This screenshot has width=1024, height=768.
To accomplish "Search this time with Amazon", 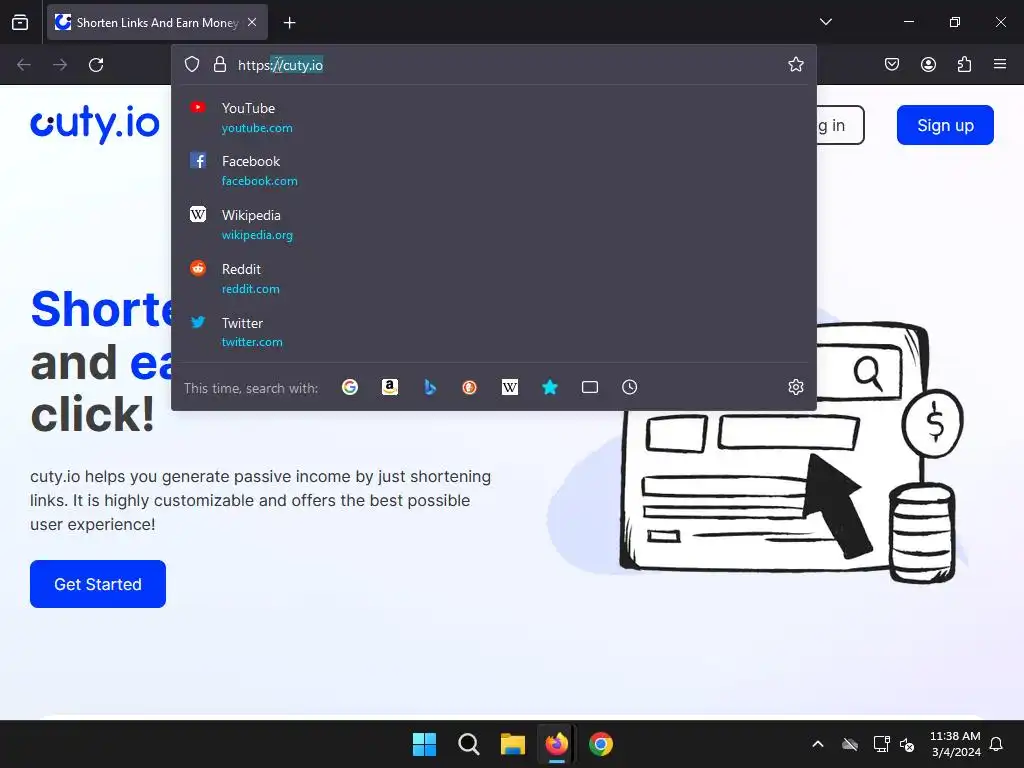I will click(390, 387).
